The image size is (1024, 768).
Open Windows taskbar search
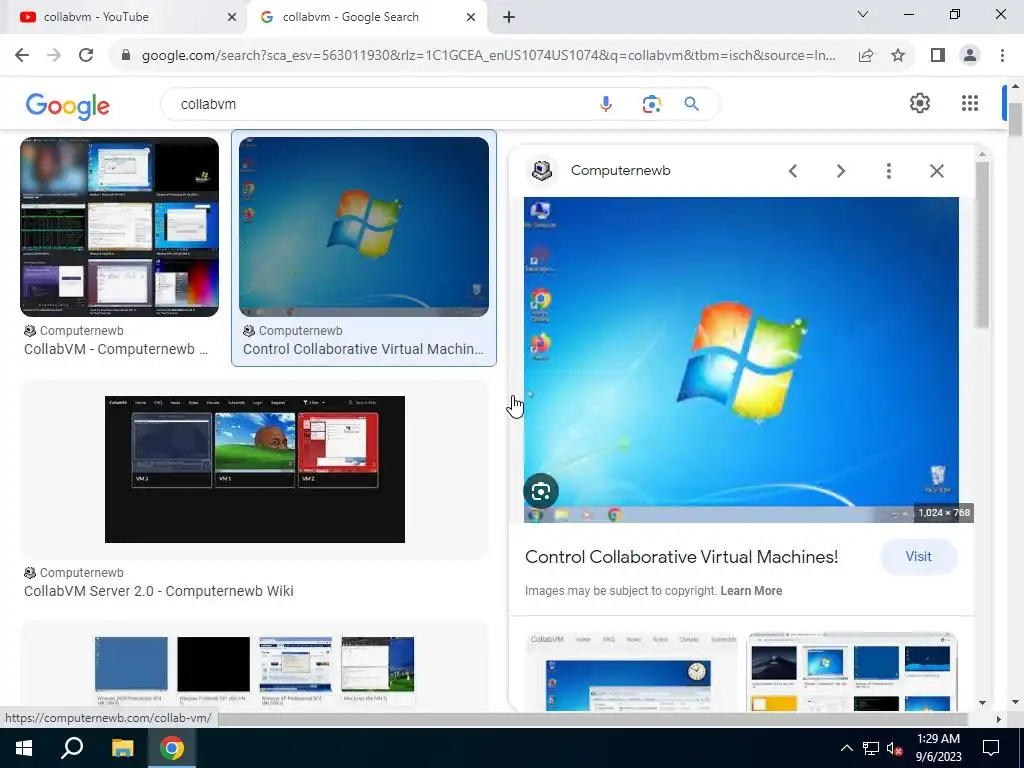[72, 748]
